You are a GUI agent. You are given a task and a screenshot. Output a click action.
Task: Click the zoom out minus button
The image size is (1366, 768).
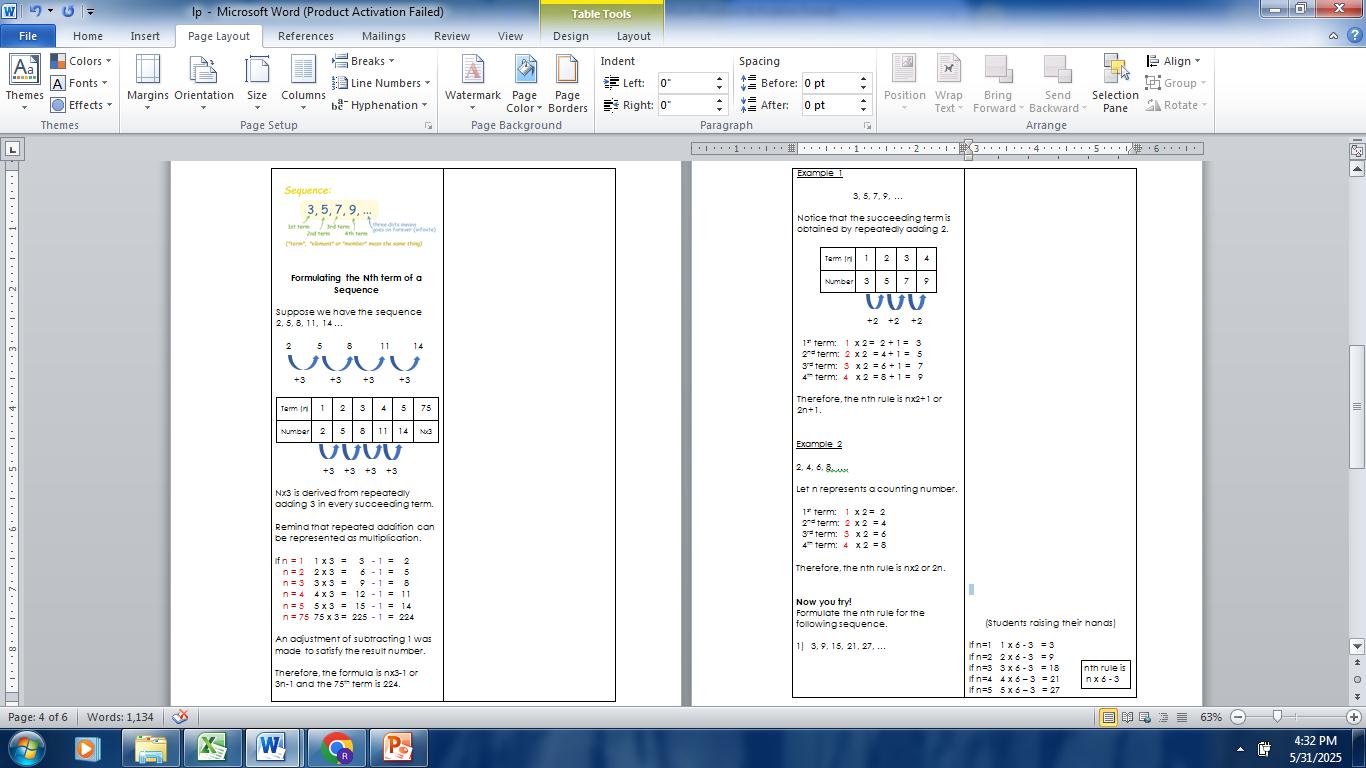click(x=1238, y=717)
